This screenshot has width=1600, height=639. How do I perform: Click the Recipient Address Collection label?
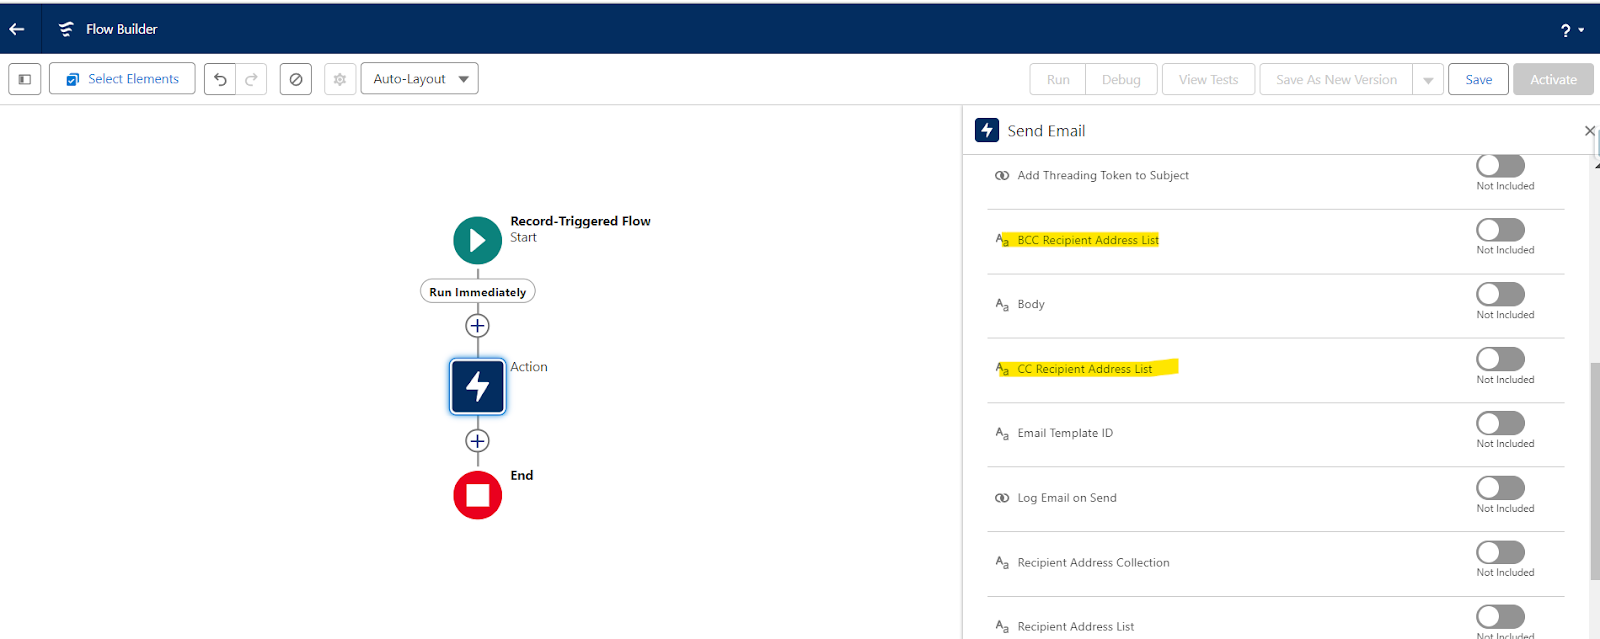click(x=1093, y=563)
